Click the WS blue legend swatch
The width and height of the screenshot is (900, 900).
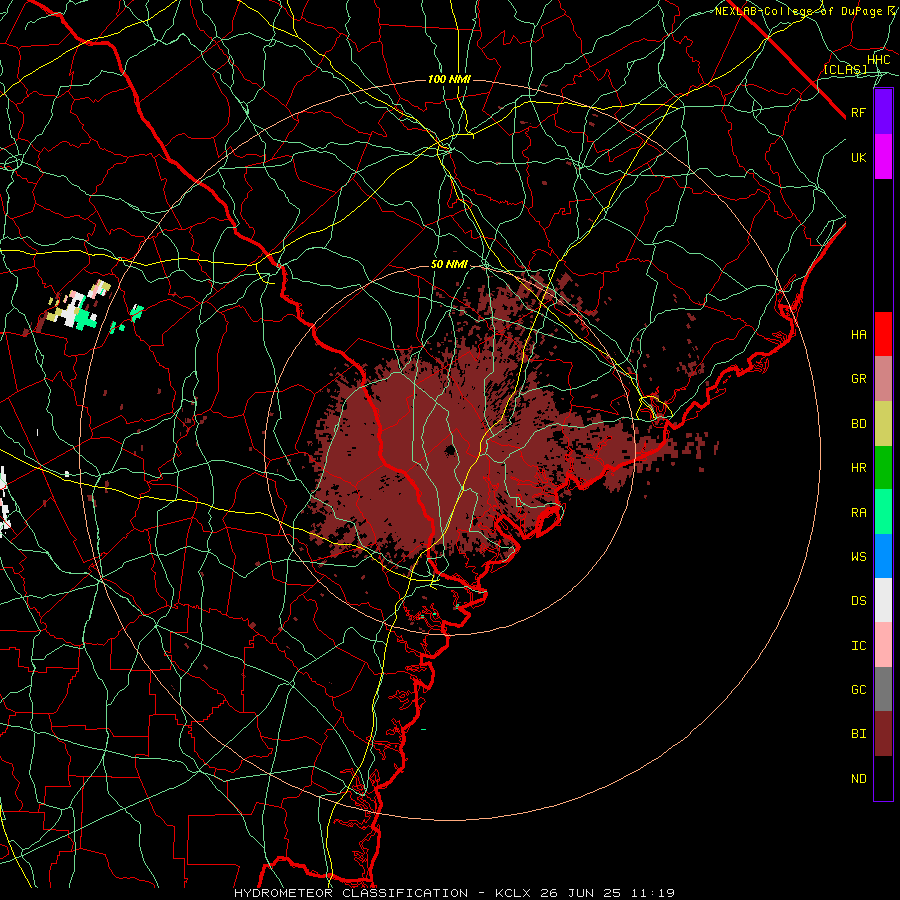point(883,556)
